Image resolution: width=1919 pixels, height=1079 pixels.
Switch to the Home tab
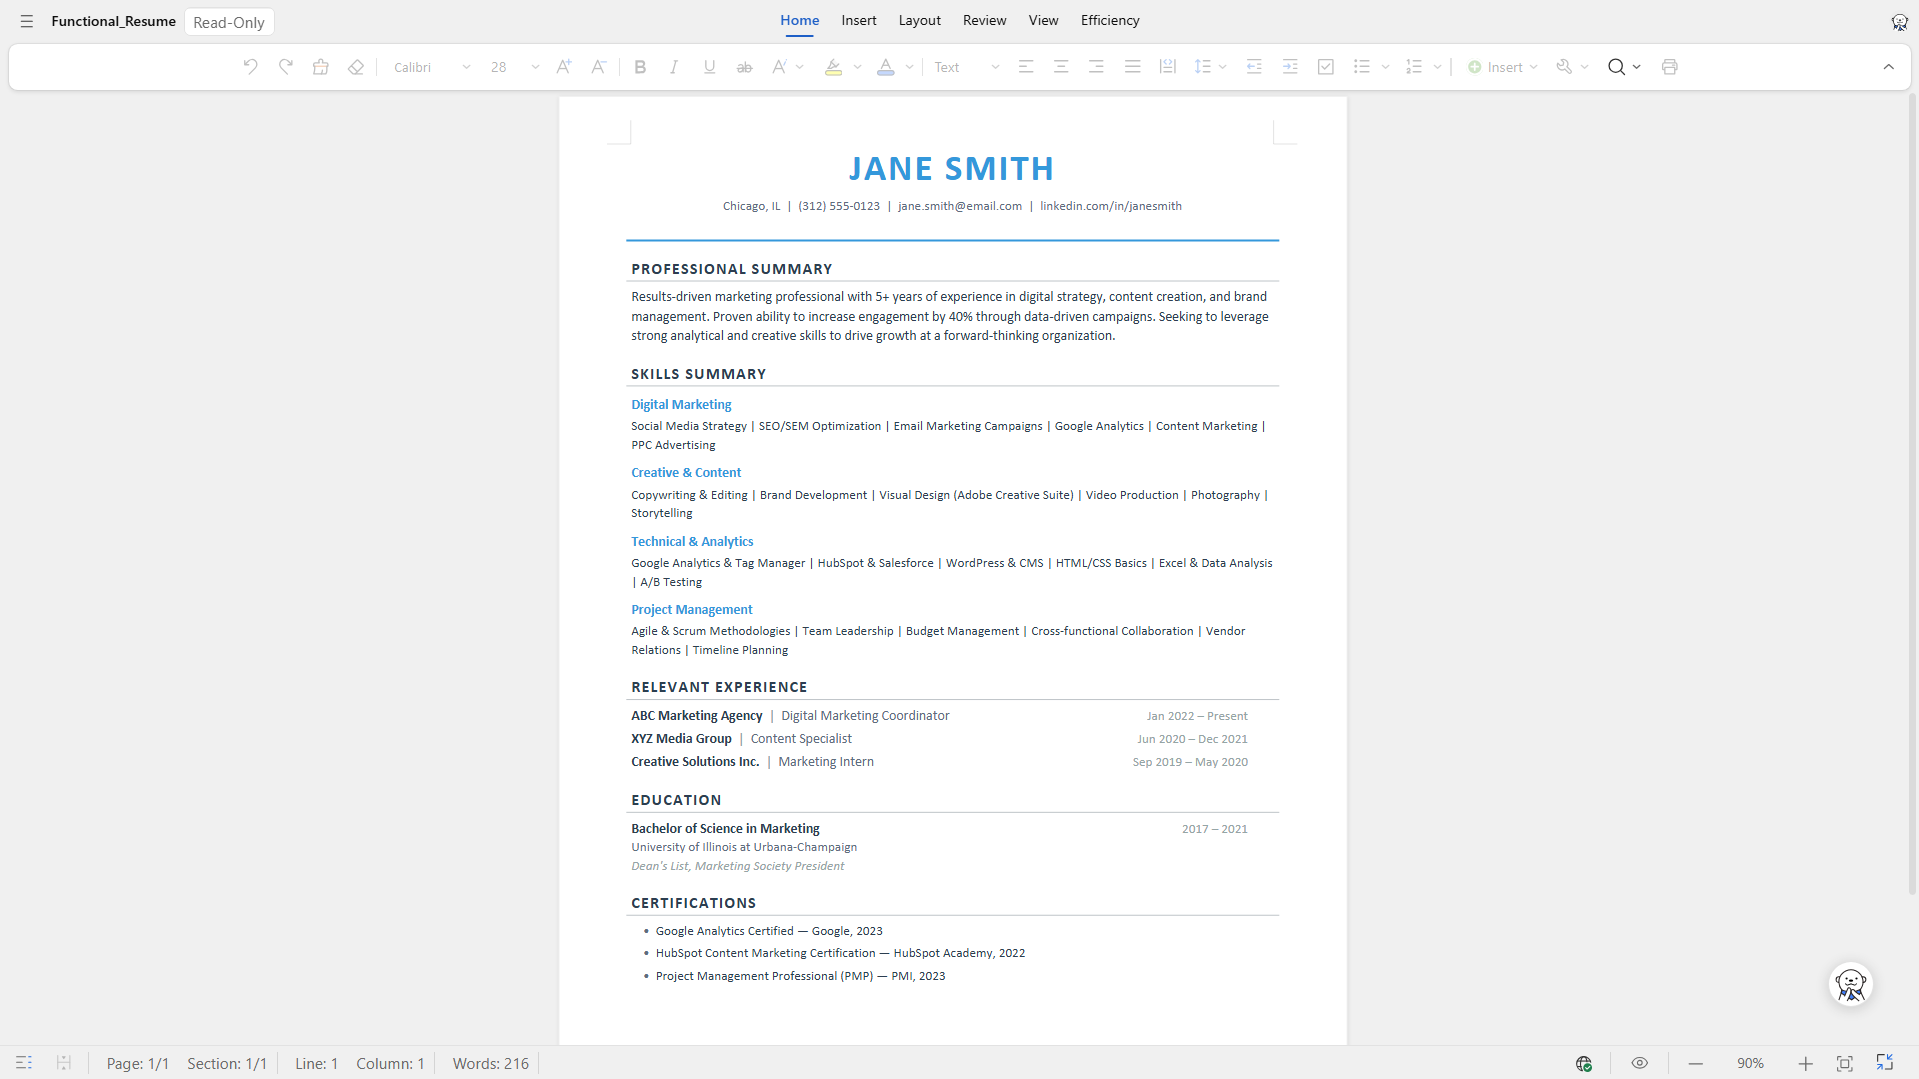[799, 20]
